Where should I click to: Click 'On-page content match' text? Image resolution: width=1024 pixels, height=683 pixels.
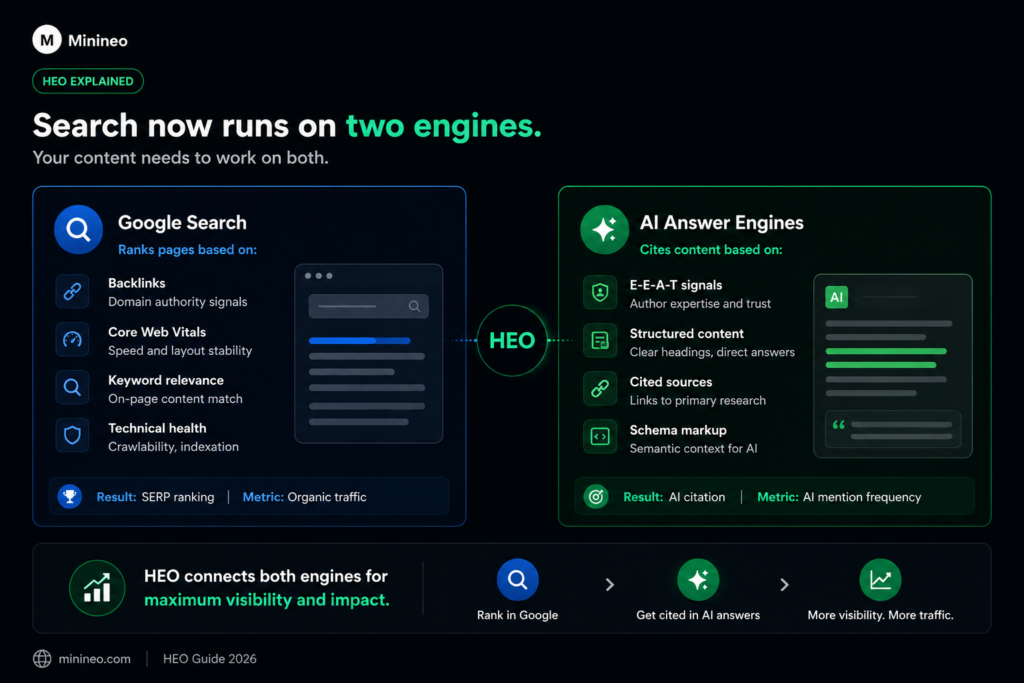tap(175, 399)
